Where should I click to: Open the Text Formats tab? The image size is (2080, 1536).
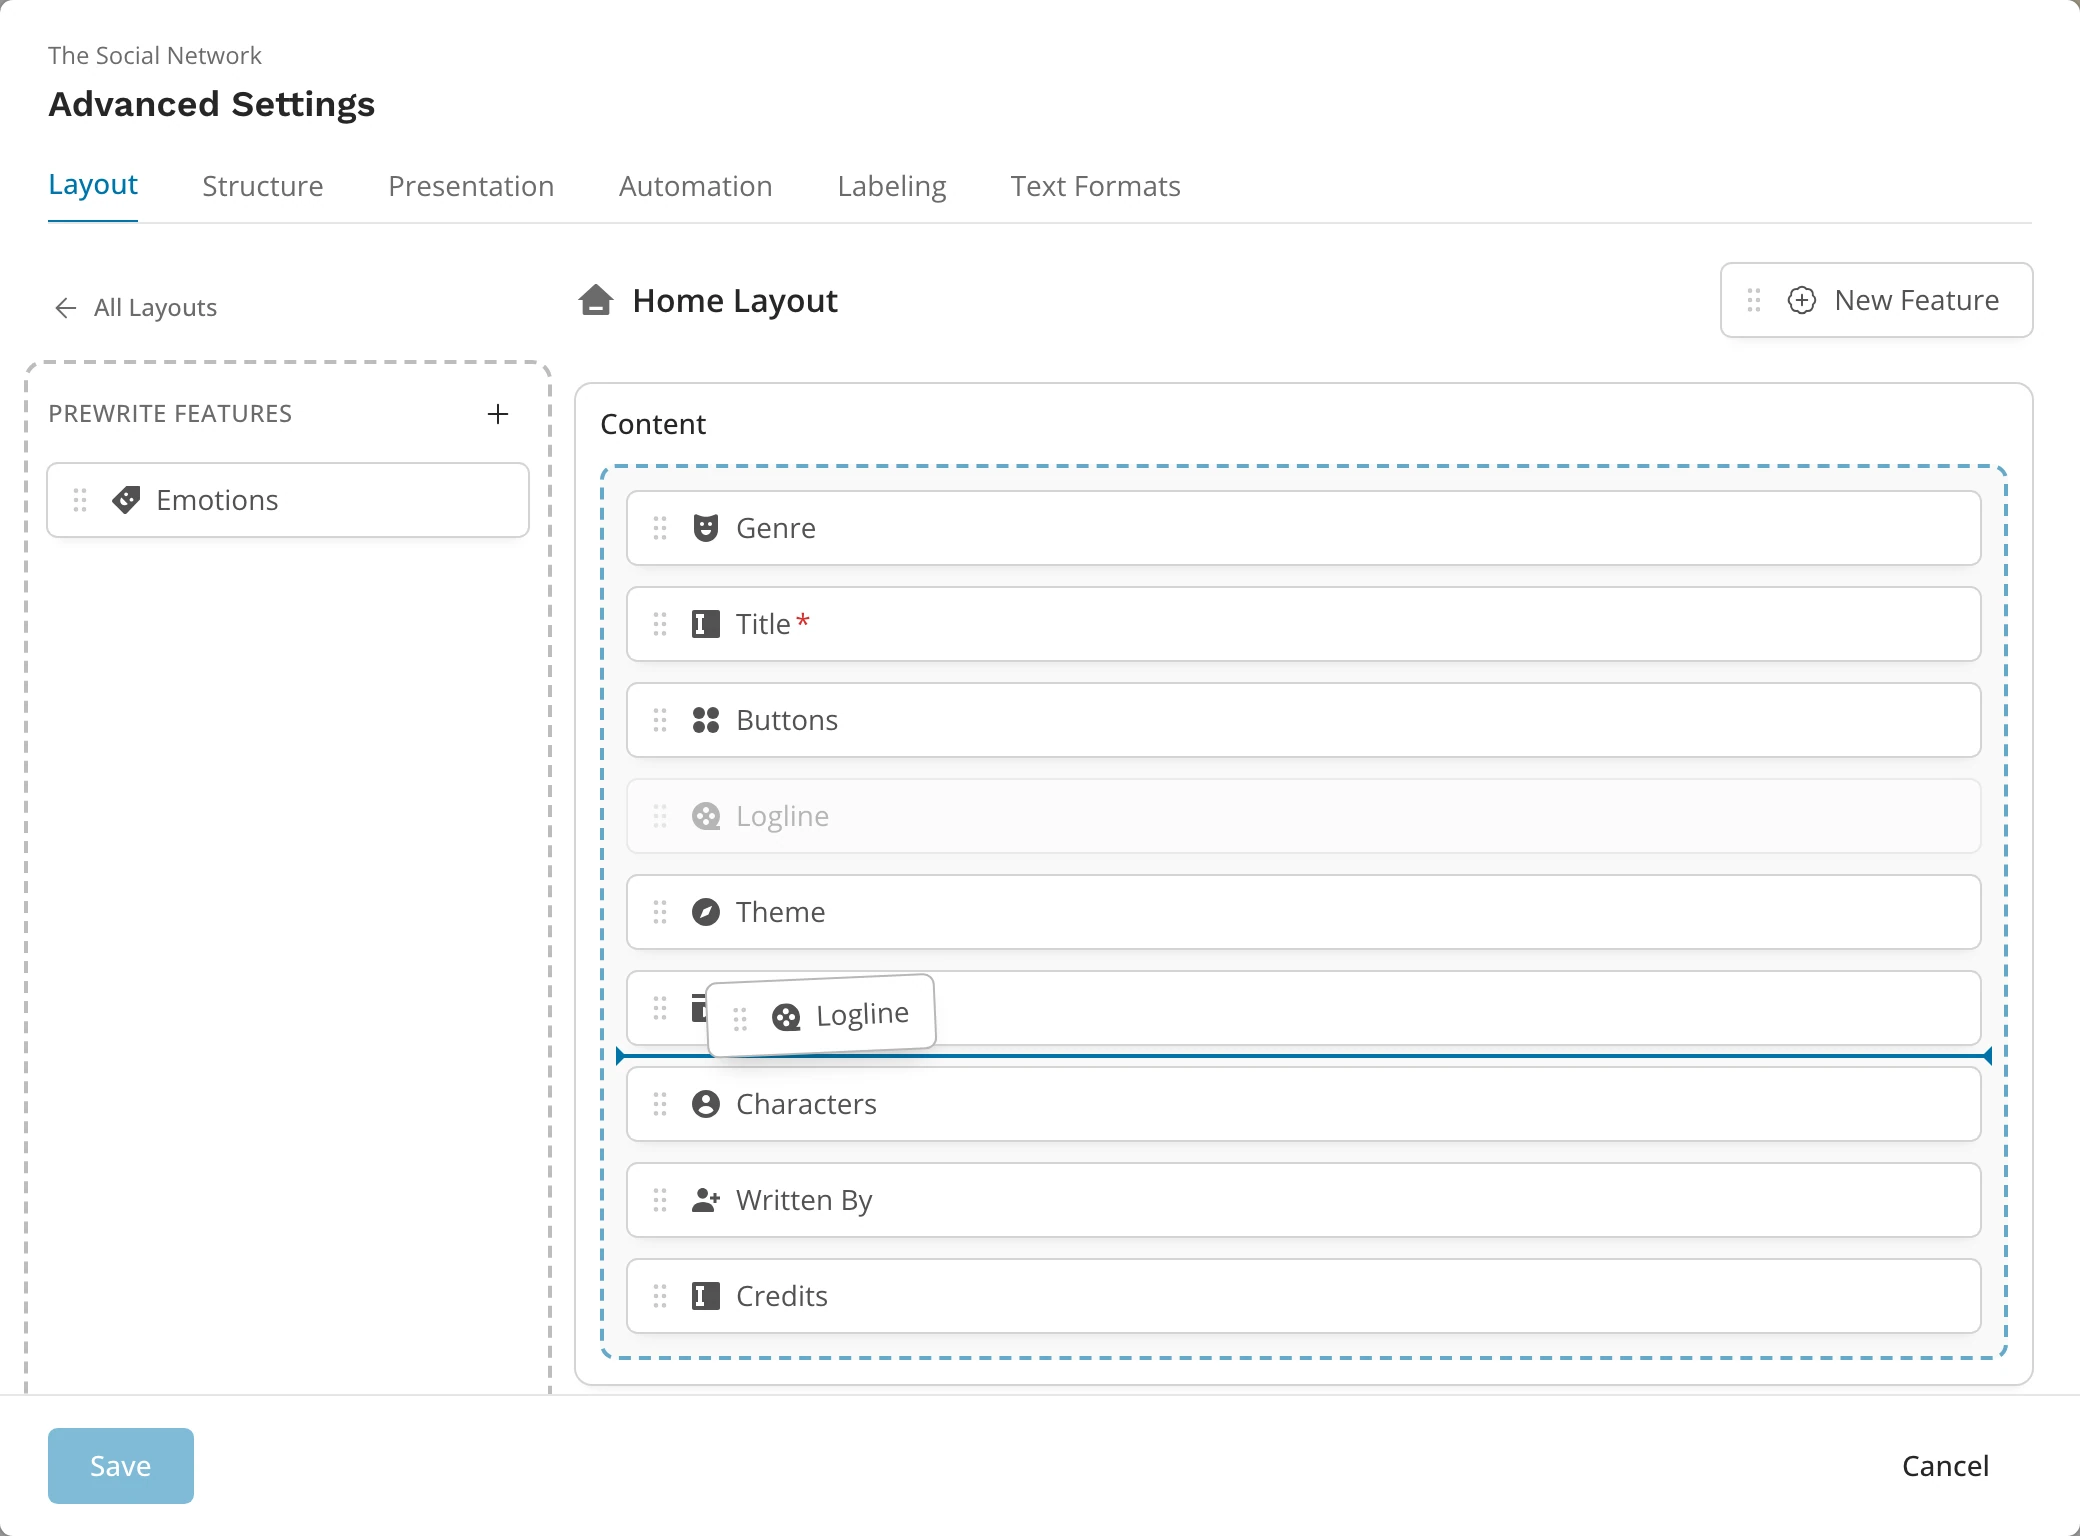[x=1096, y=186]
